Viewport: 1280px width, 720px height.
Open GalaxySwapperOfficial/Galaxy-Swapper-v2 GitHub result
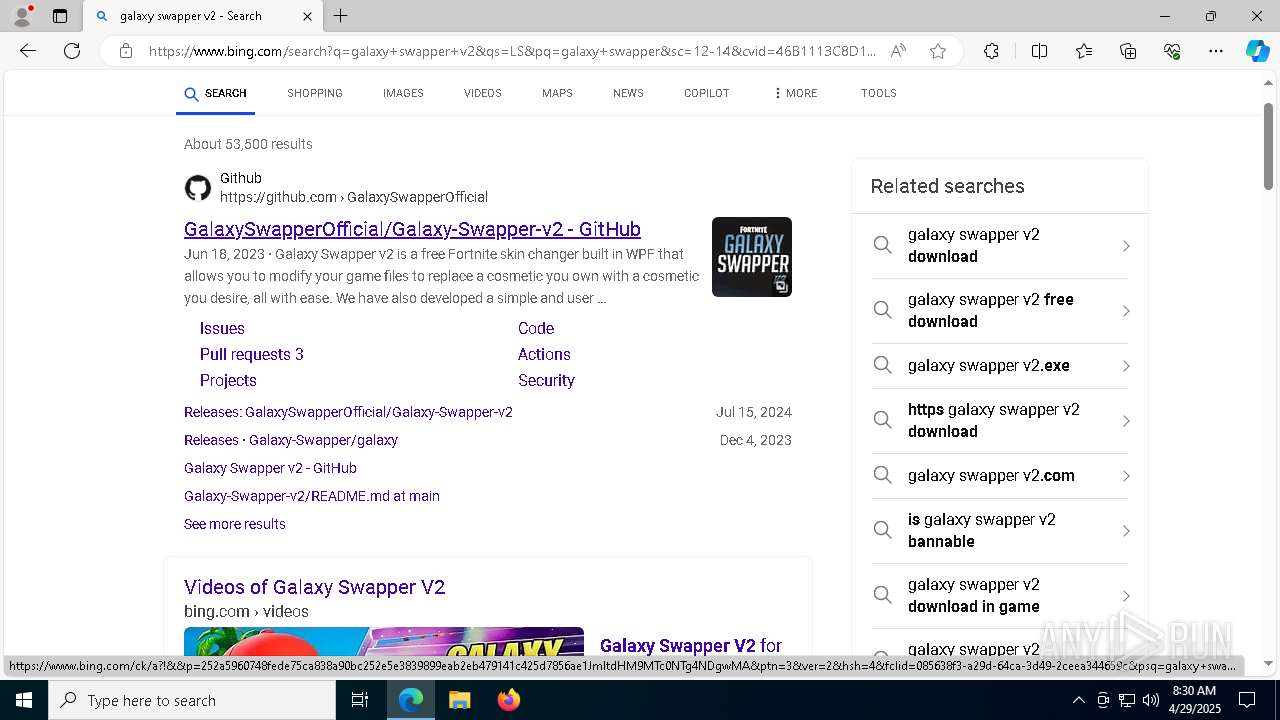coord(412,229)
